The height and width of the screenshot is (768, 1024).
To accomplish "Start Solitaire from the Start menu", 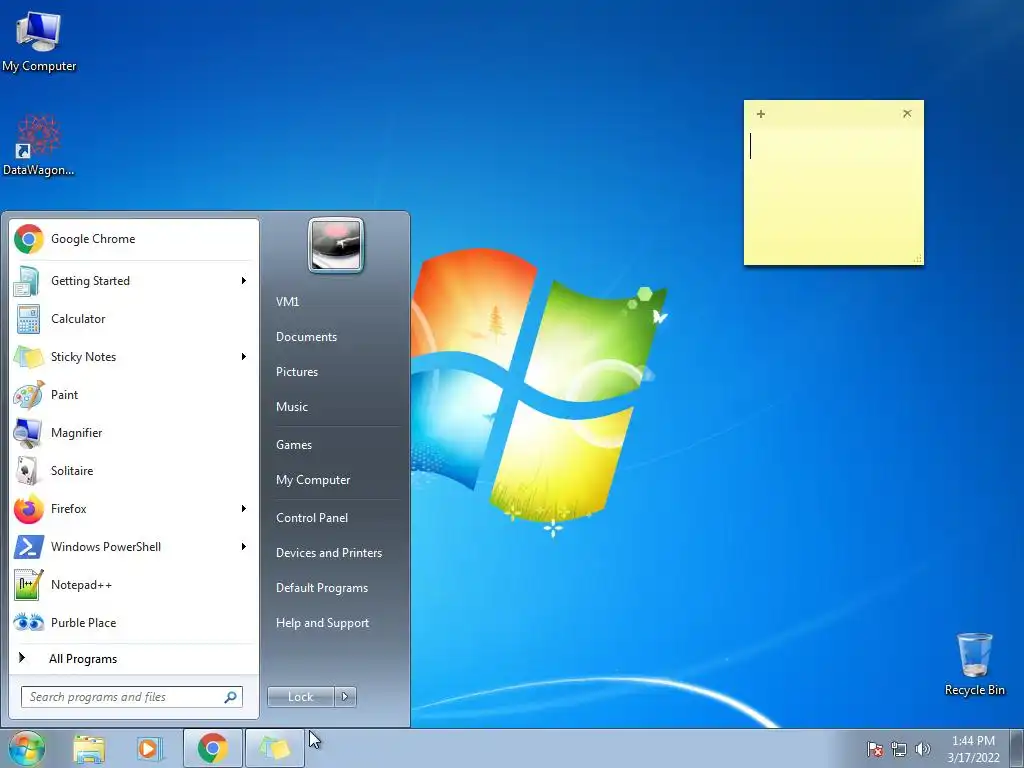I will (135, 470).
